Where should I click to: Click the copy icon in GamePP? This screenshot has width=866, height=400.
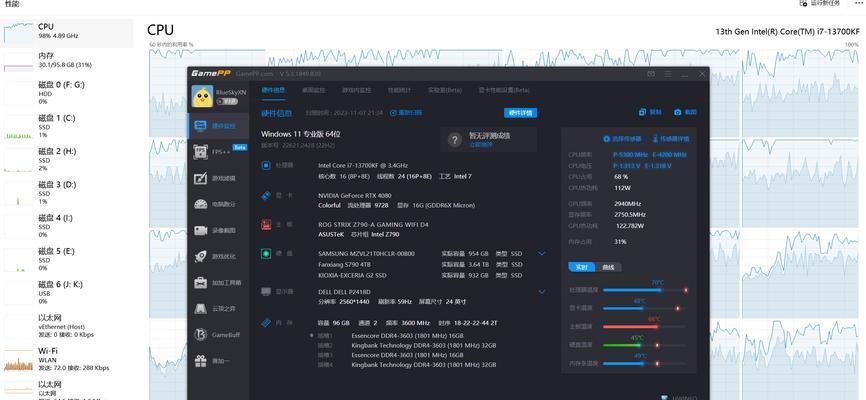[642, 112]
